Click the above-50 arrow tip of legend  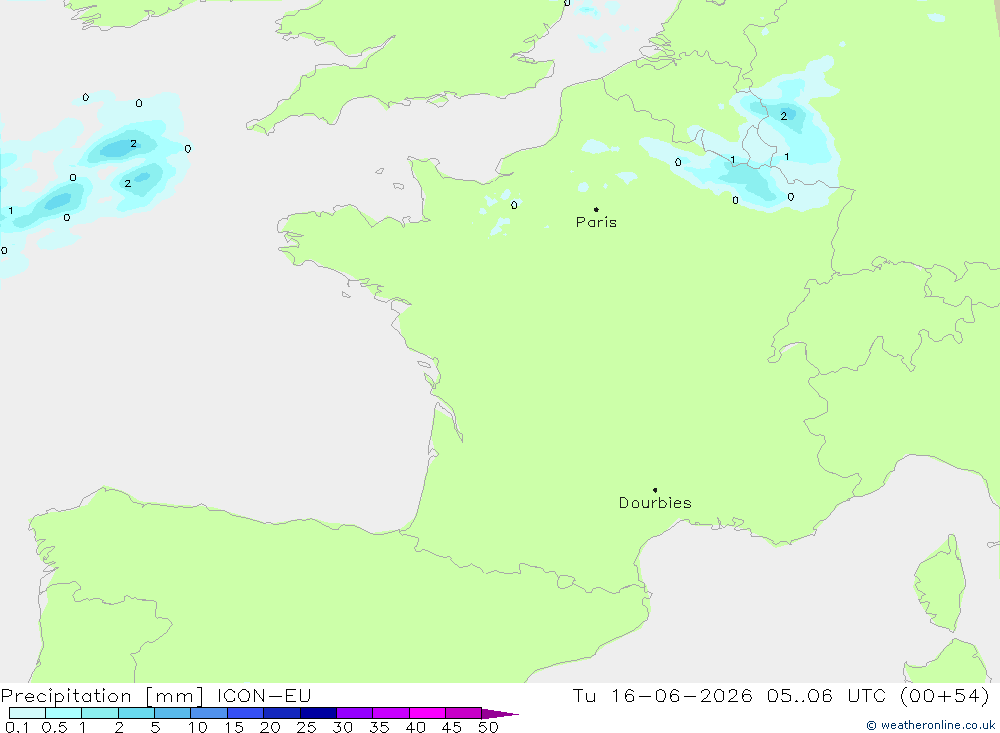(500, 714)
